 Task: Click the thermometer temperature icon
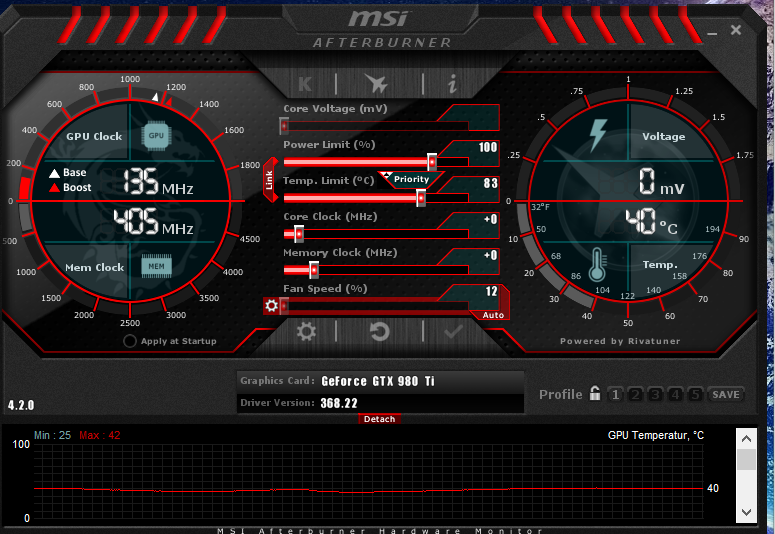pos(597,264)
